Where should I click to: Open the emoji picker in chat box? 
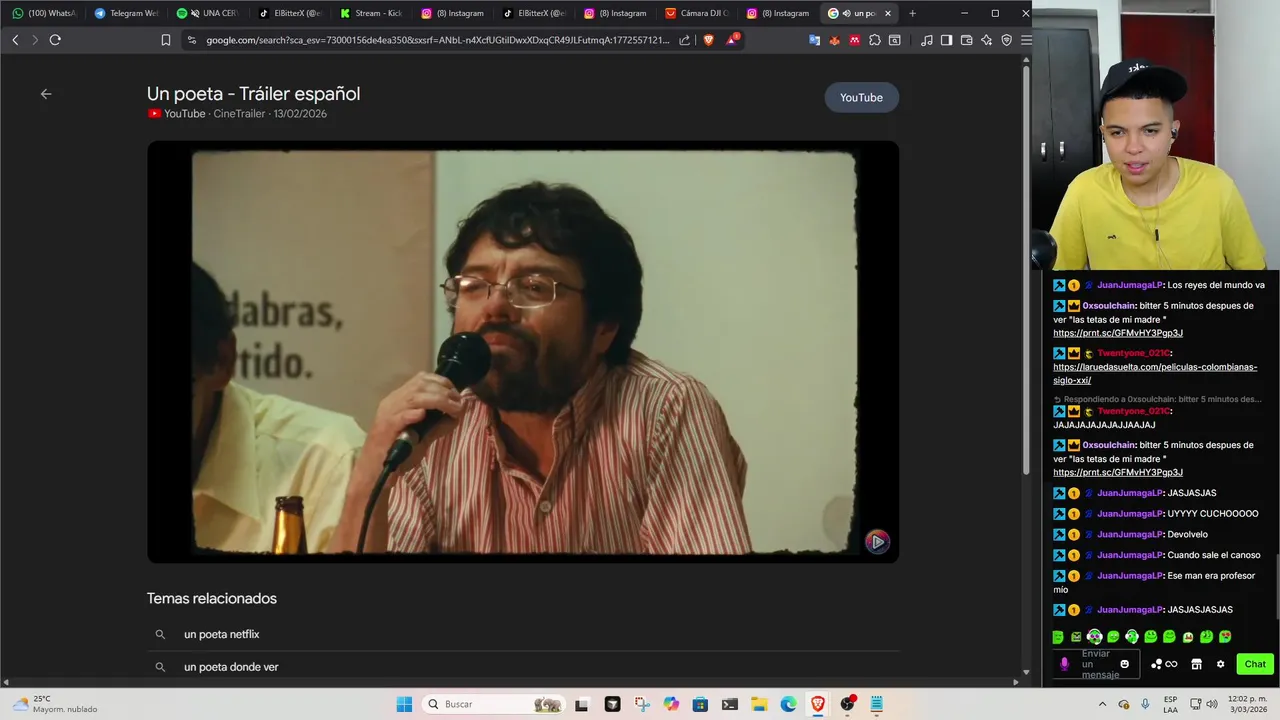click(x=1124, y=664)
